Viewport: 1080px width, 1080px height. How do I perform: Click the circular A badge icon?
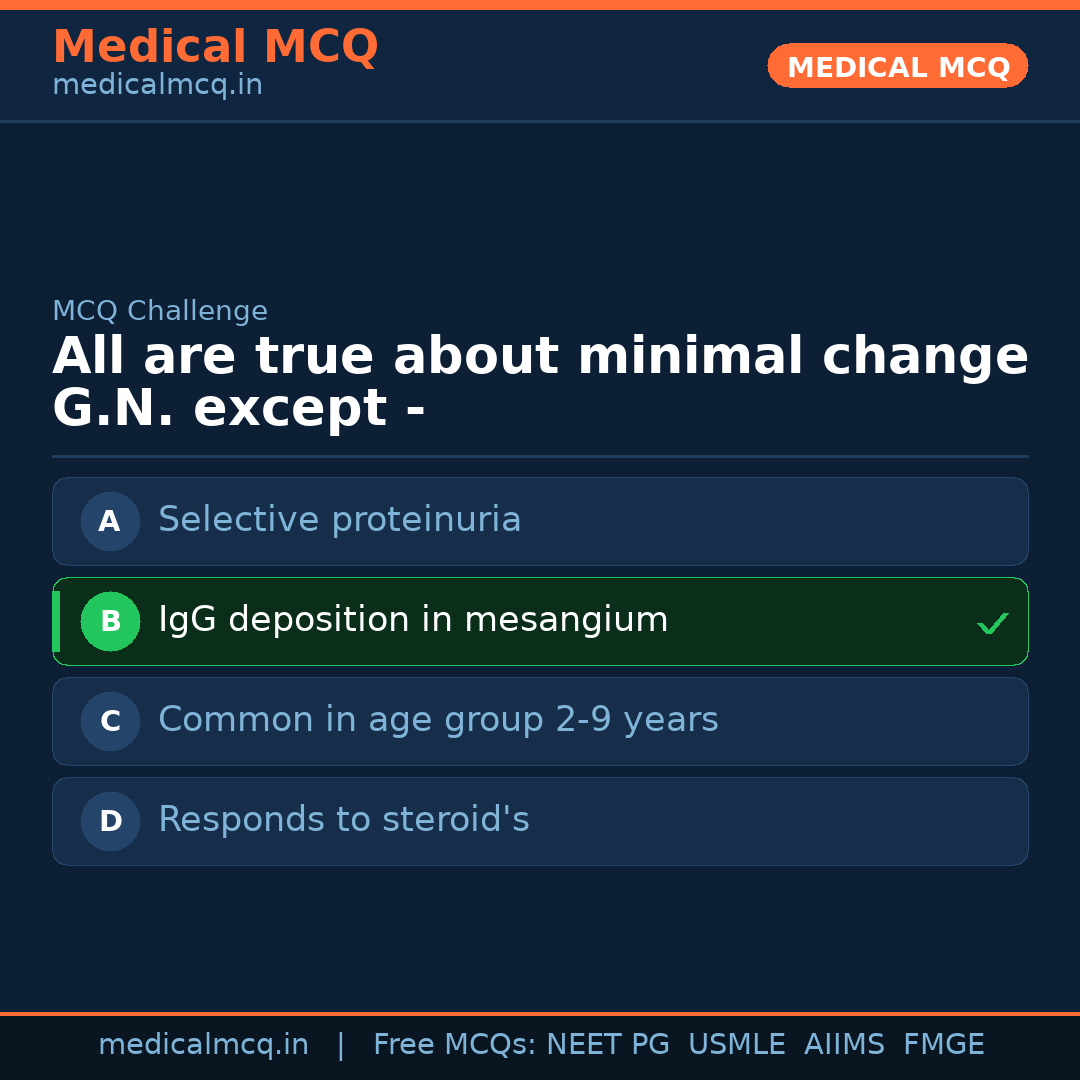[110, 521]
